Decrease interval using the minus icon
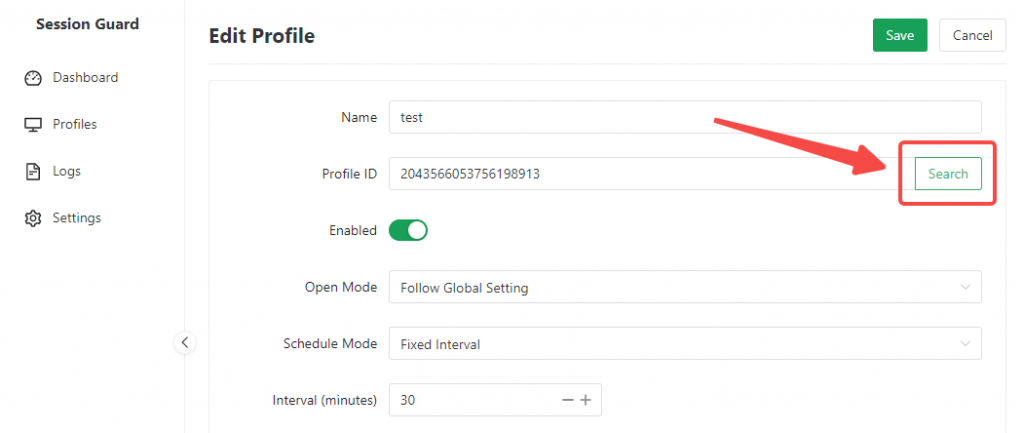Viewport: 1024px width, 433px height. [568, 400]
